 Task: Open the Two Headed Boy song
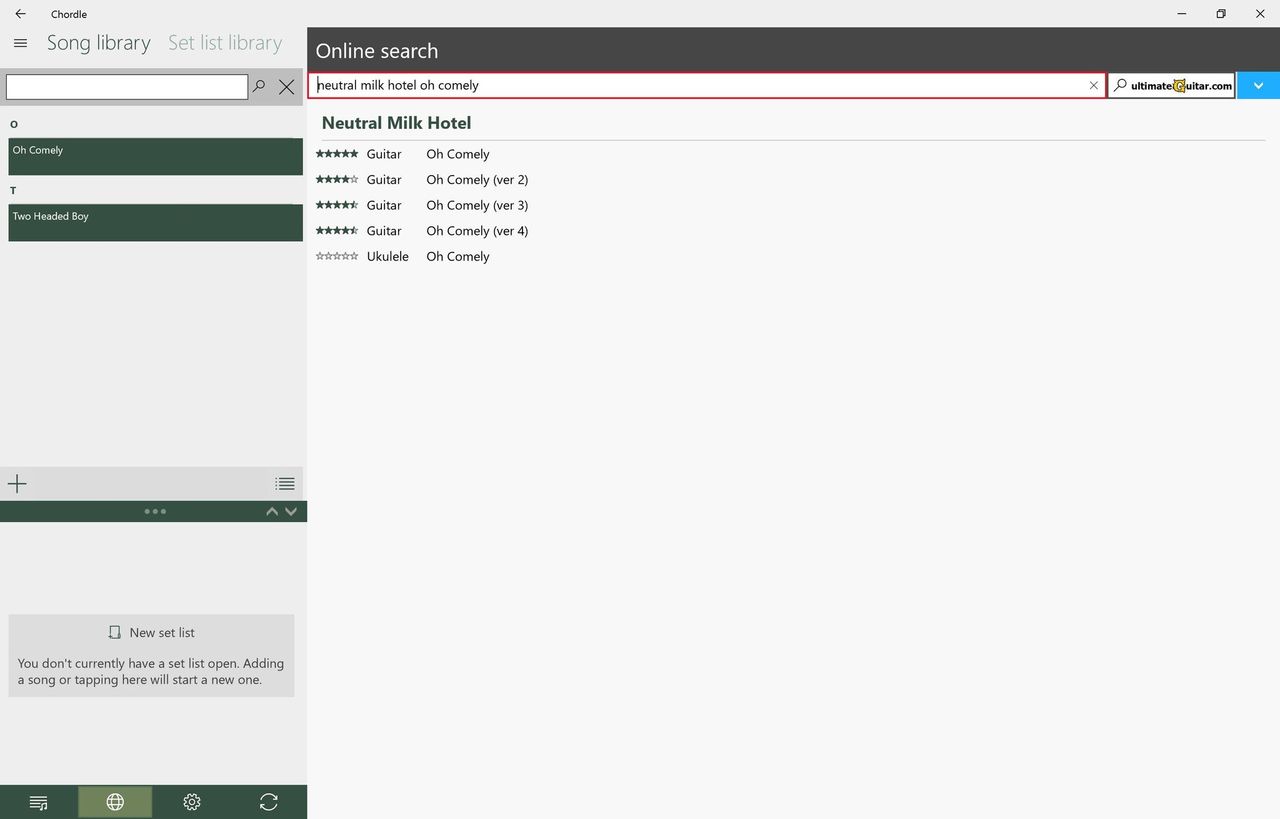tap(155, 223)
